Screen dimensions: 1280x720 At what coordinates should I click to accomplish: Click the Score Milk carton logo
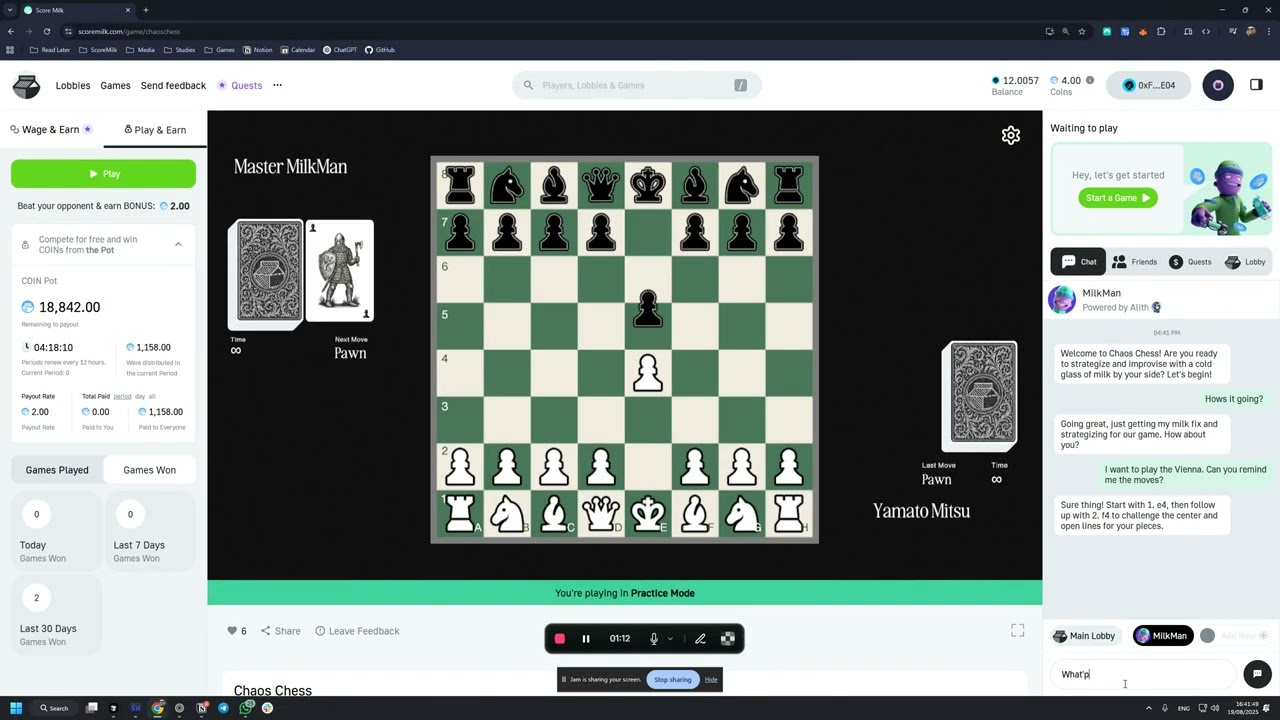(x=26, y=86)
